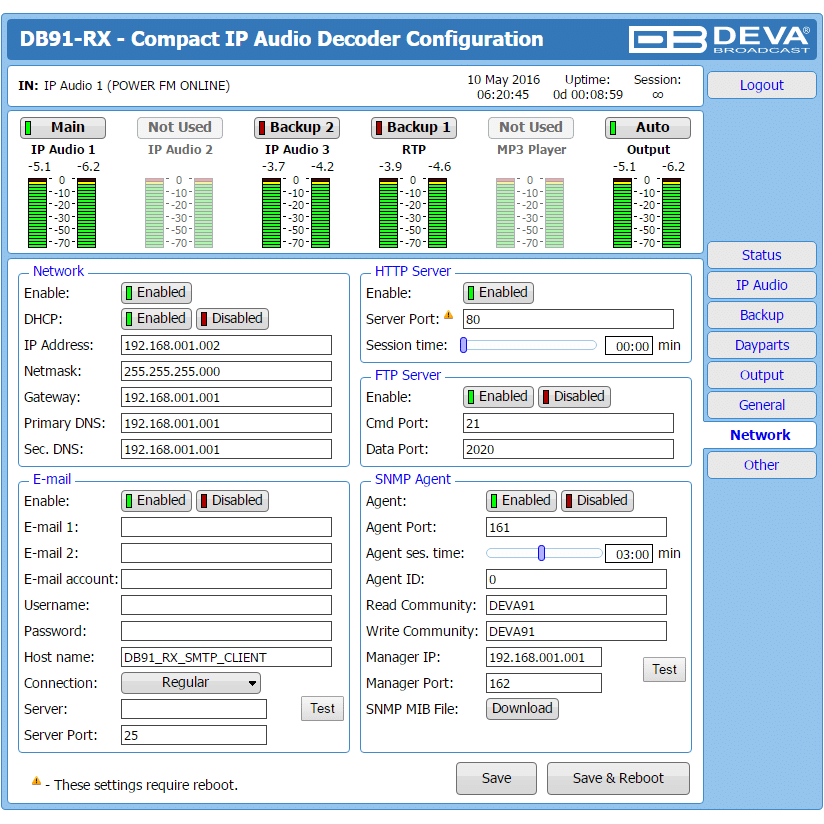824x824 pixels.
Task: Select the Backup 1 RTP source
Action: click(414, 128)
